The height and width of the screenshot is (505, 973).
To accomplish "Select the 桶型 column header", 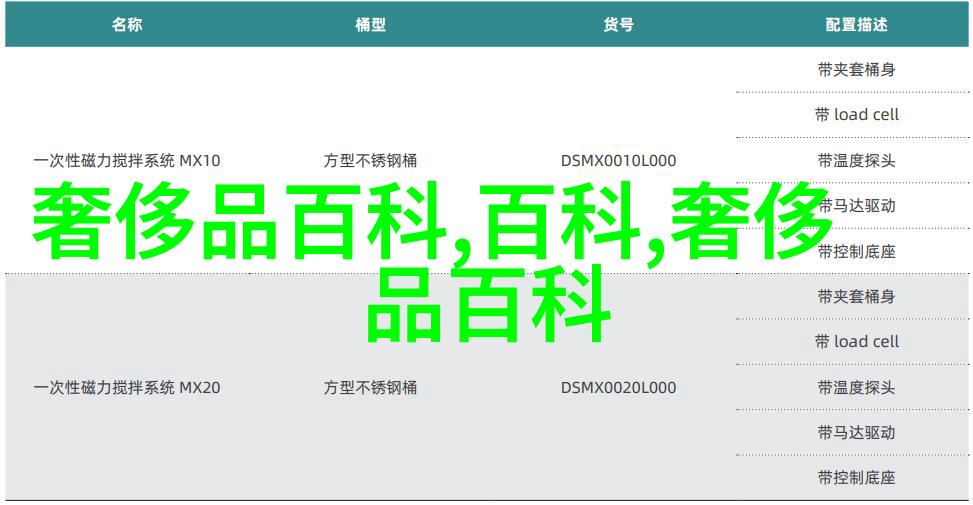I will pyautogui.click(x=370, y=25).
